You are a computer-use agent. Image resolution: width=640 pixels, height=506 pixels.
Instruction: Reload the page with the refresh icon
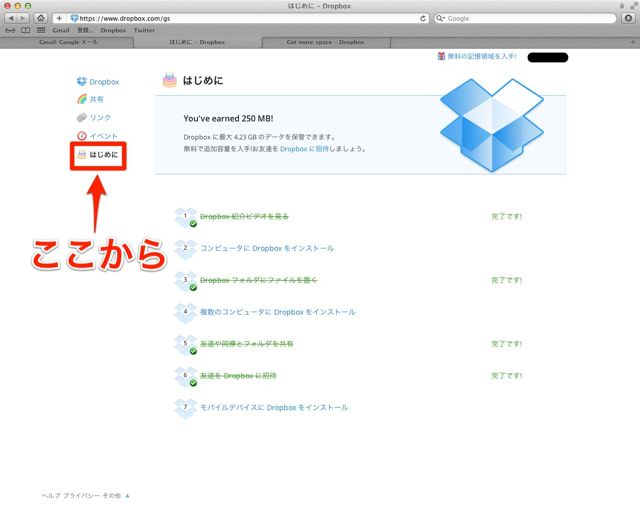(x=423, y=18)
